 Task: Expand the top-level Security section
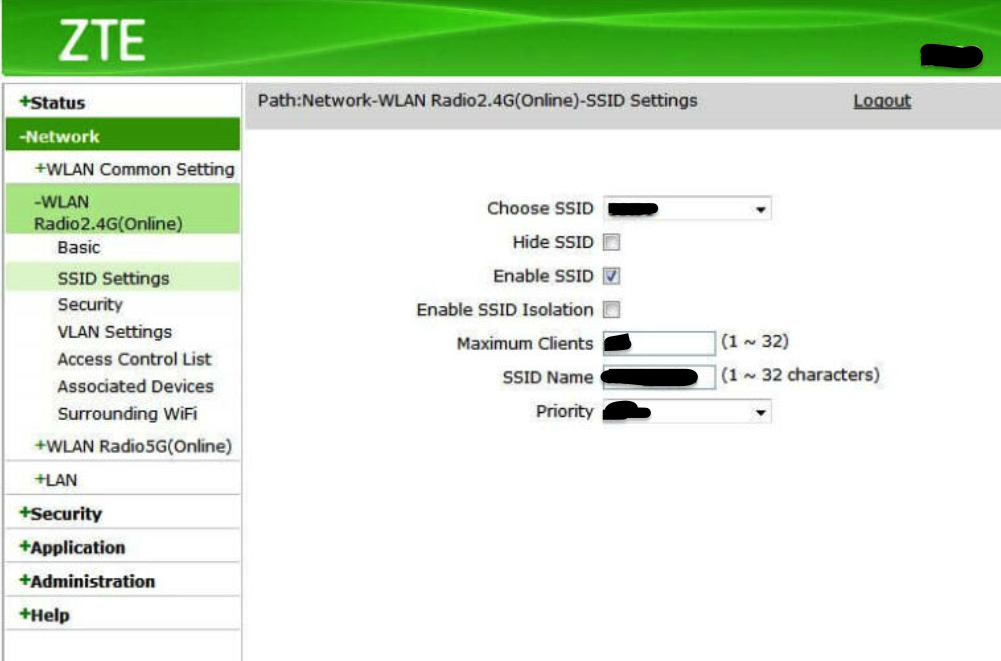pyautogui.click(x=61, y=513)
